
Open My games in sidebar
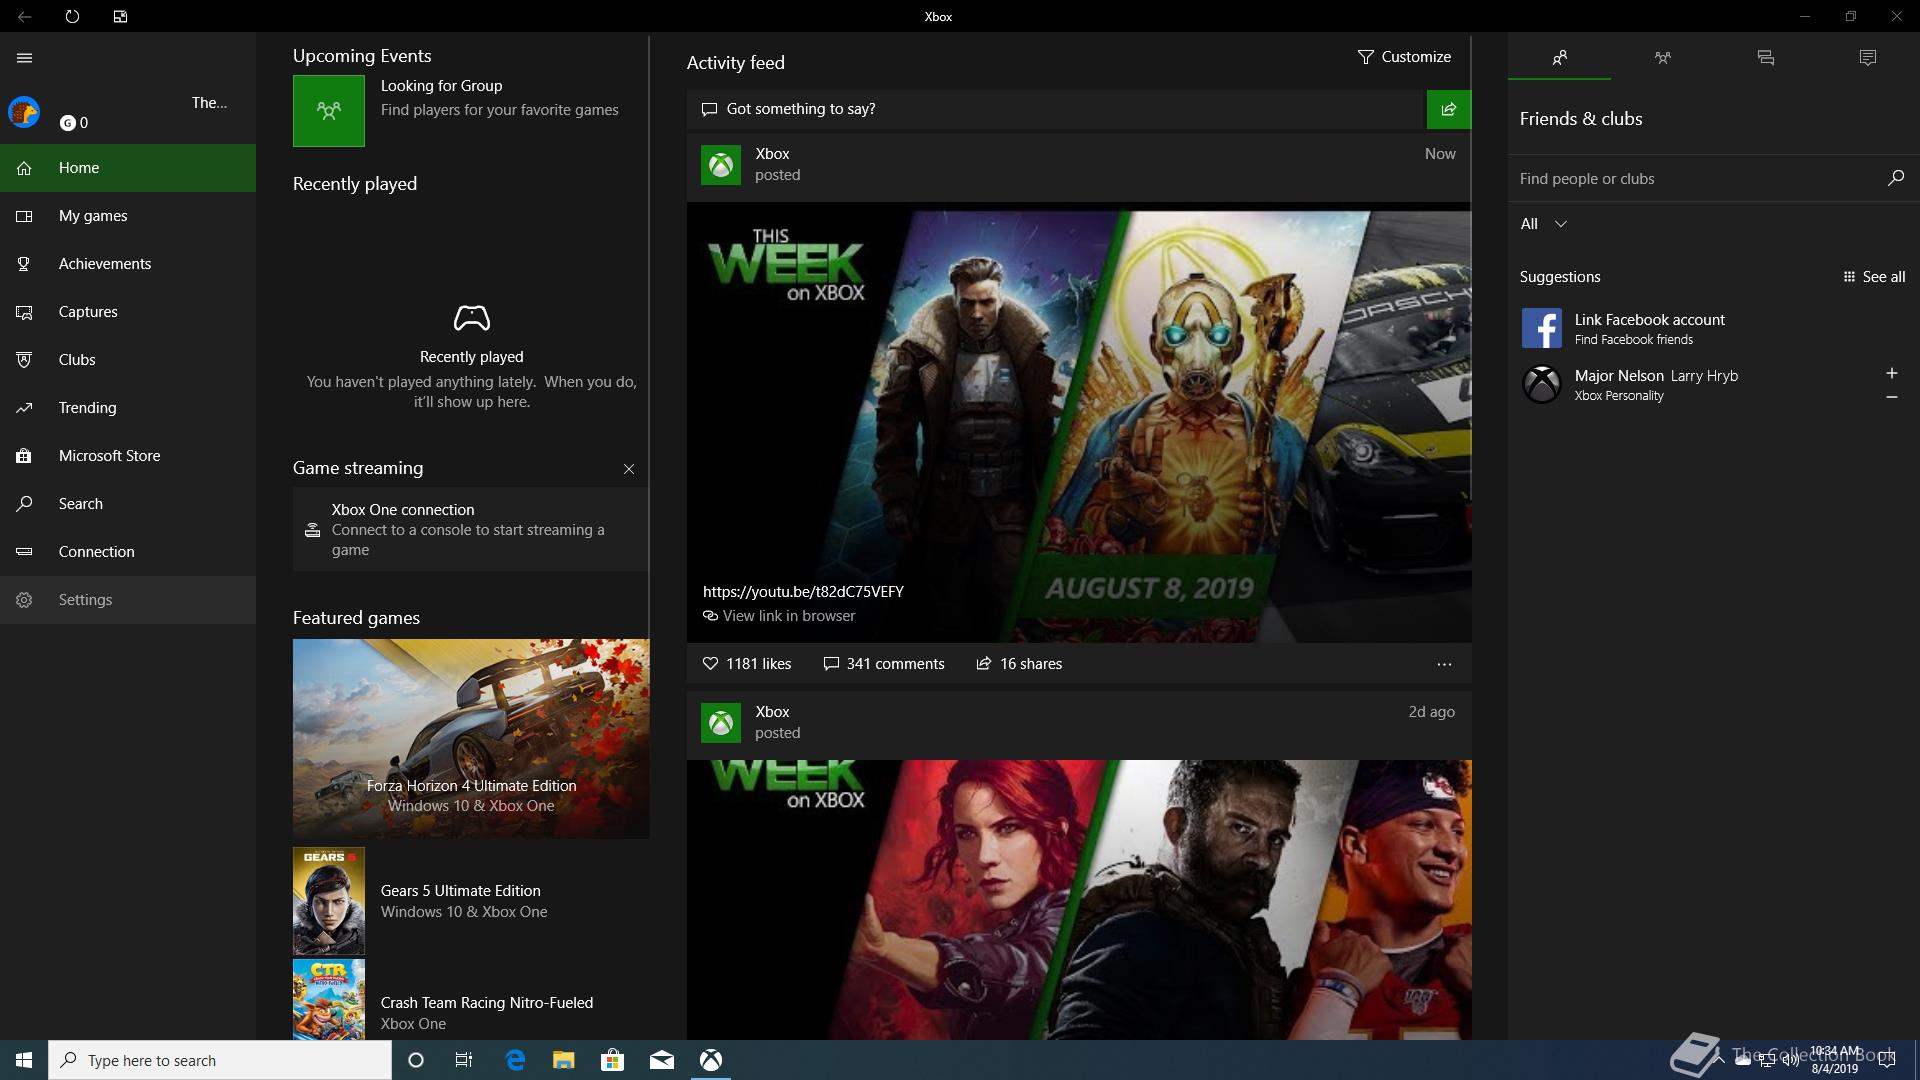click(128, 216)
